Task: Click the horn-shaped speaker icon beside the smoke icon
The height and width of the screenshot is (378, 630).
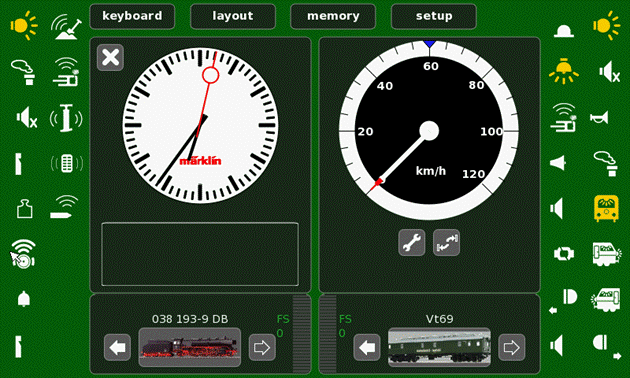Action: coord(558,163)
